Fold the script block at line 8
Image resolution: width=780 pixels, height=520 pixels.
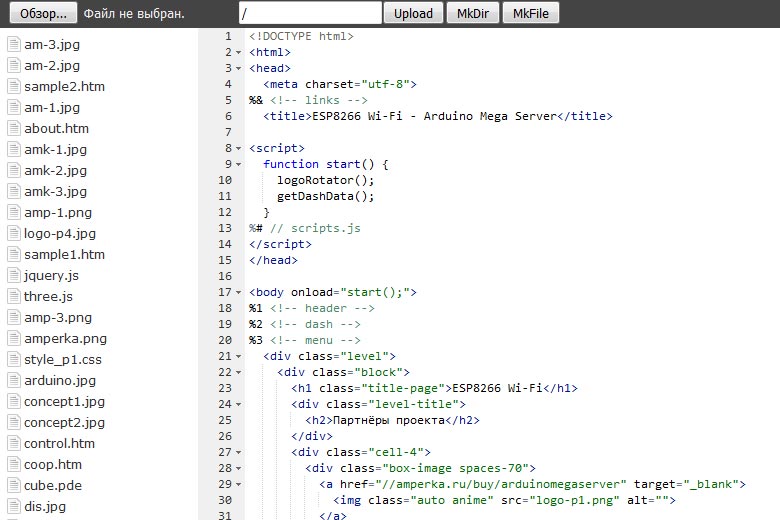(240, 148)
